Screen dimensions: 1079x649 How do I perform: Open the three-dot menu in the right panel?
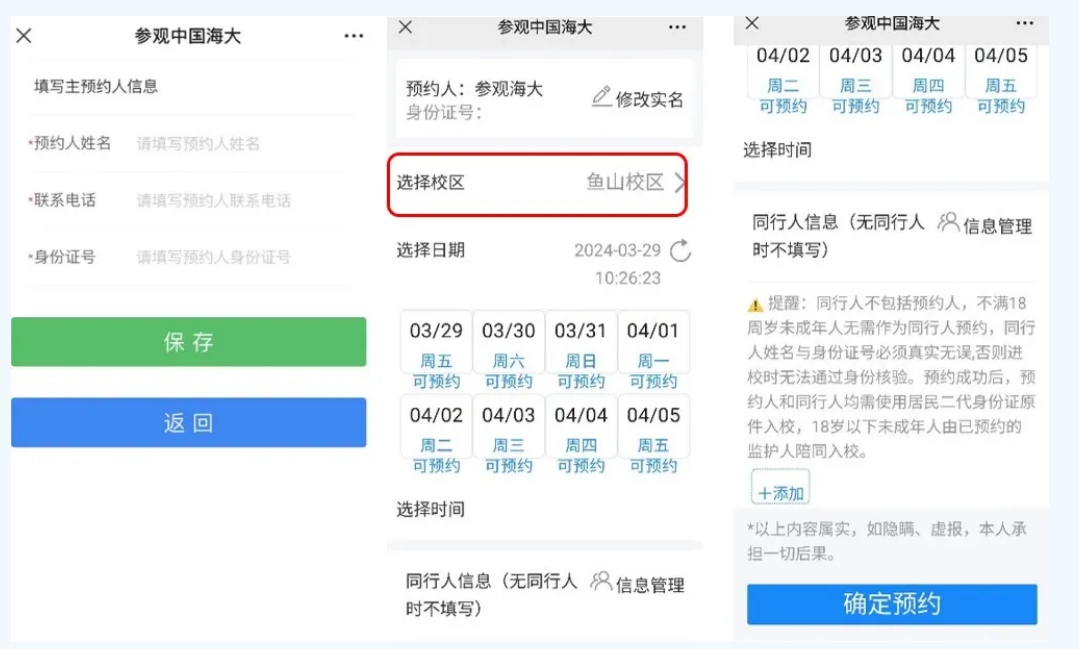tap(1025, 24)
